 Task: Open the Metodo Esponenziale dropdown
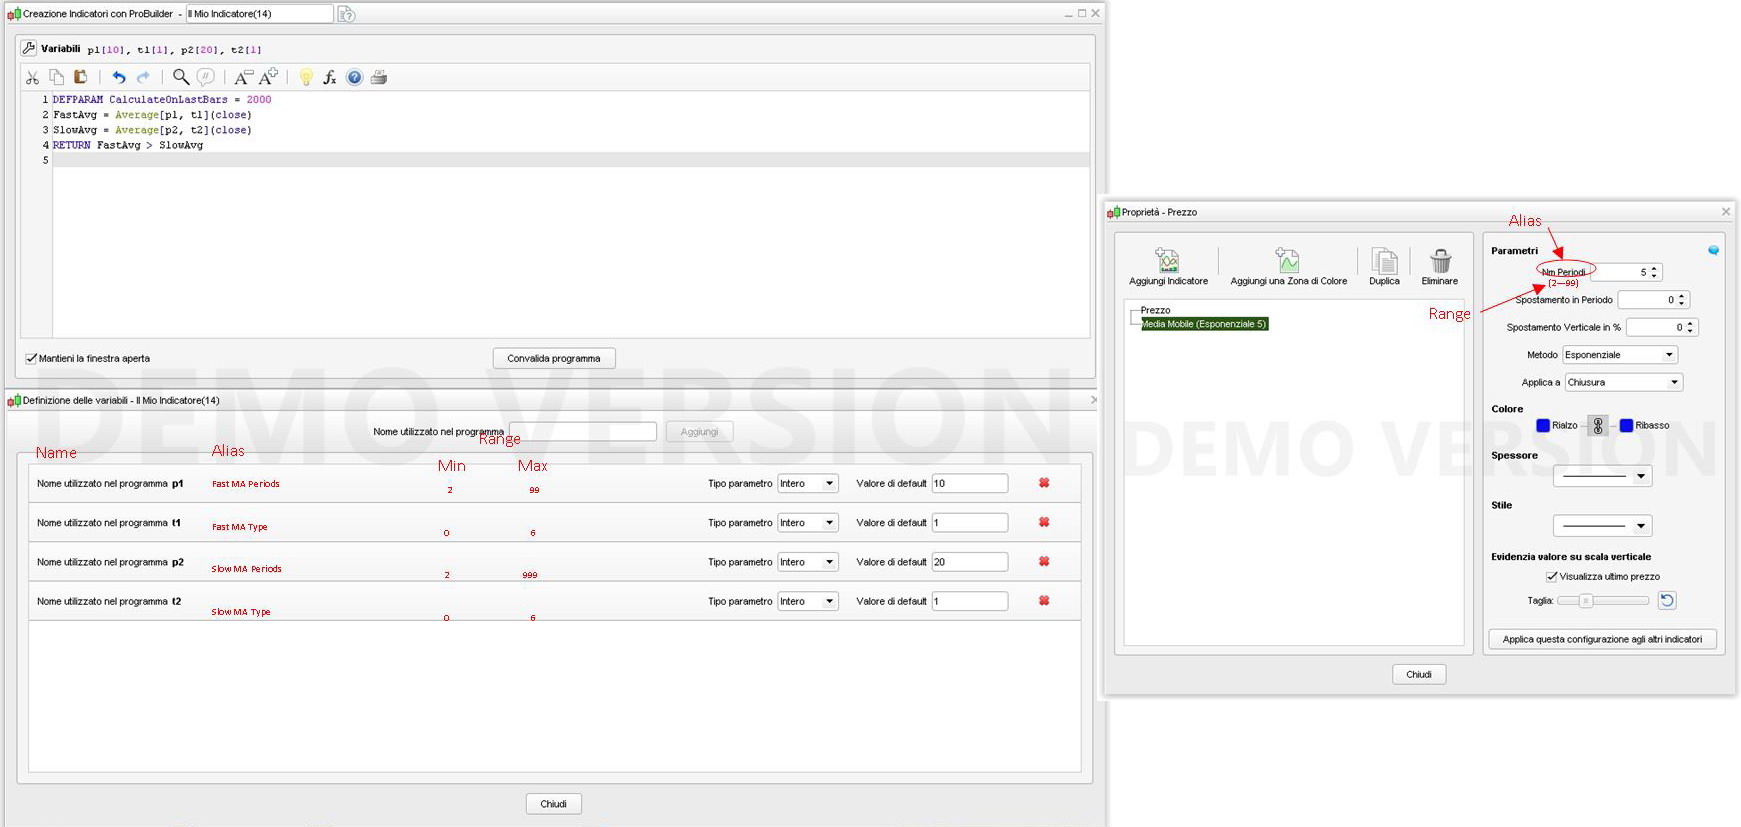[x=1620, y=355]
